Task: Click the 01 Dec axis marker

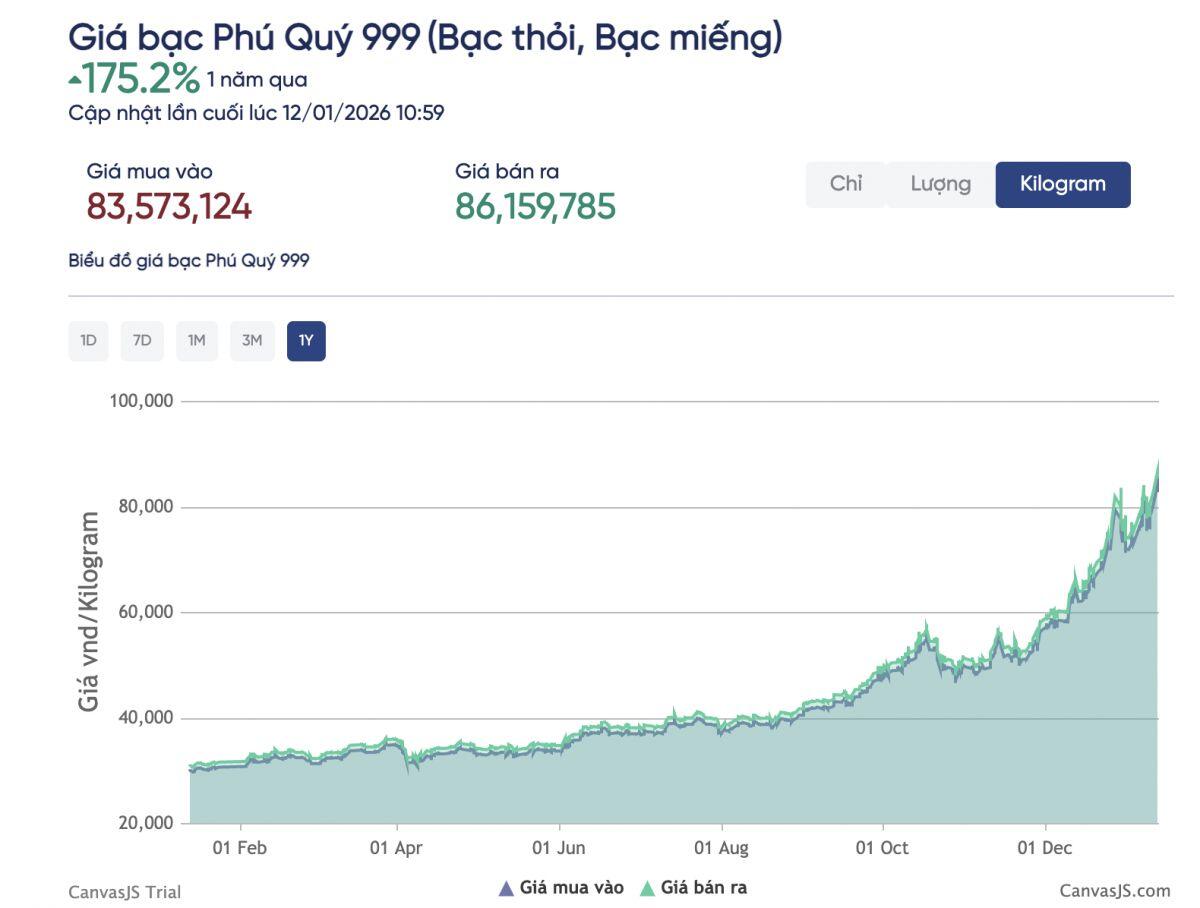Action: click(x=1045, y=848)
